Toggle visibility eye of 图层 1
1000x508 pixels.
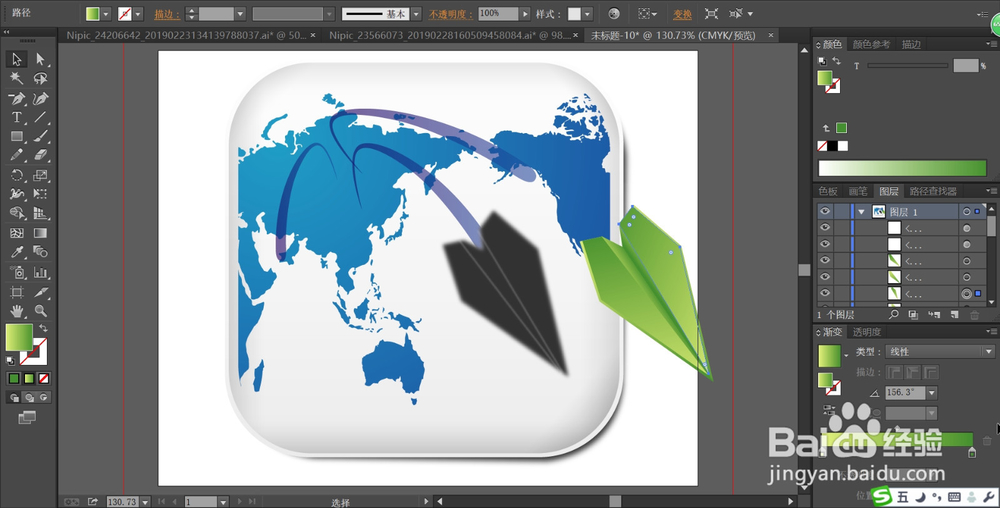(825, 211)
